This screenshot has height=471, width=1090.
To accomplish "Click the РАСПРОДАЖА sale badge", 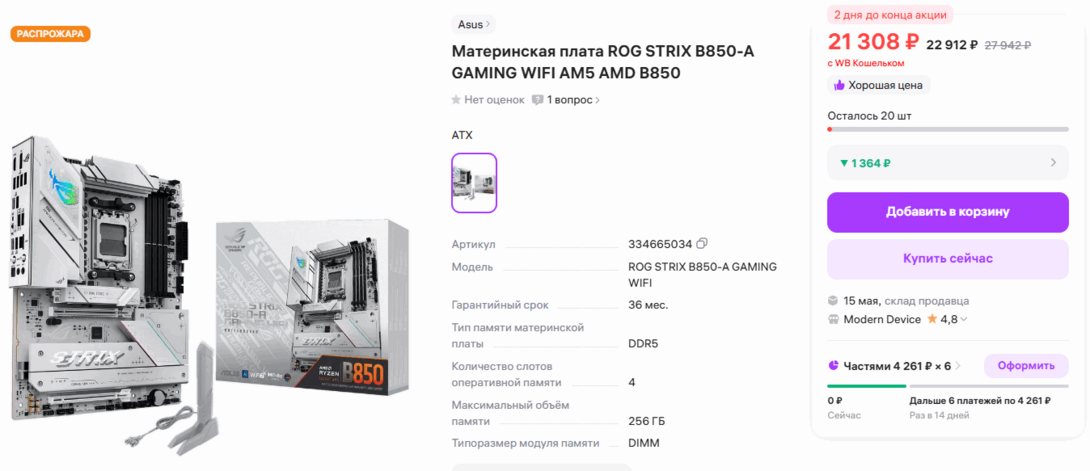I will pos(50,33).
